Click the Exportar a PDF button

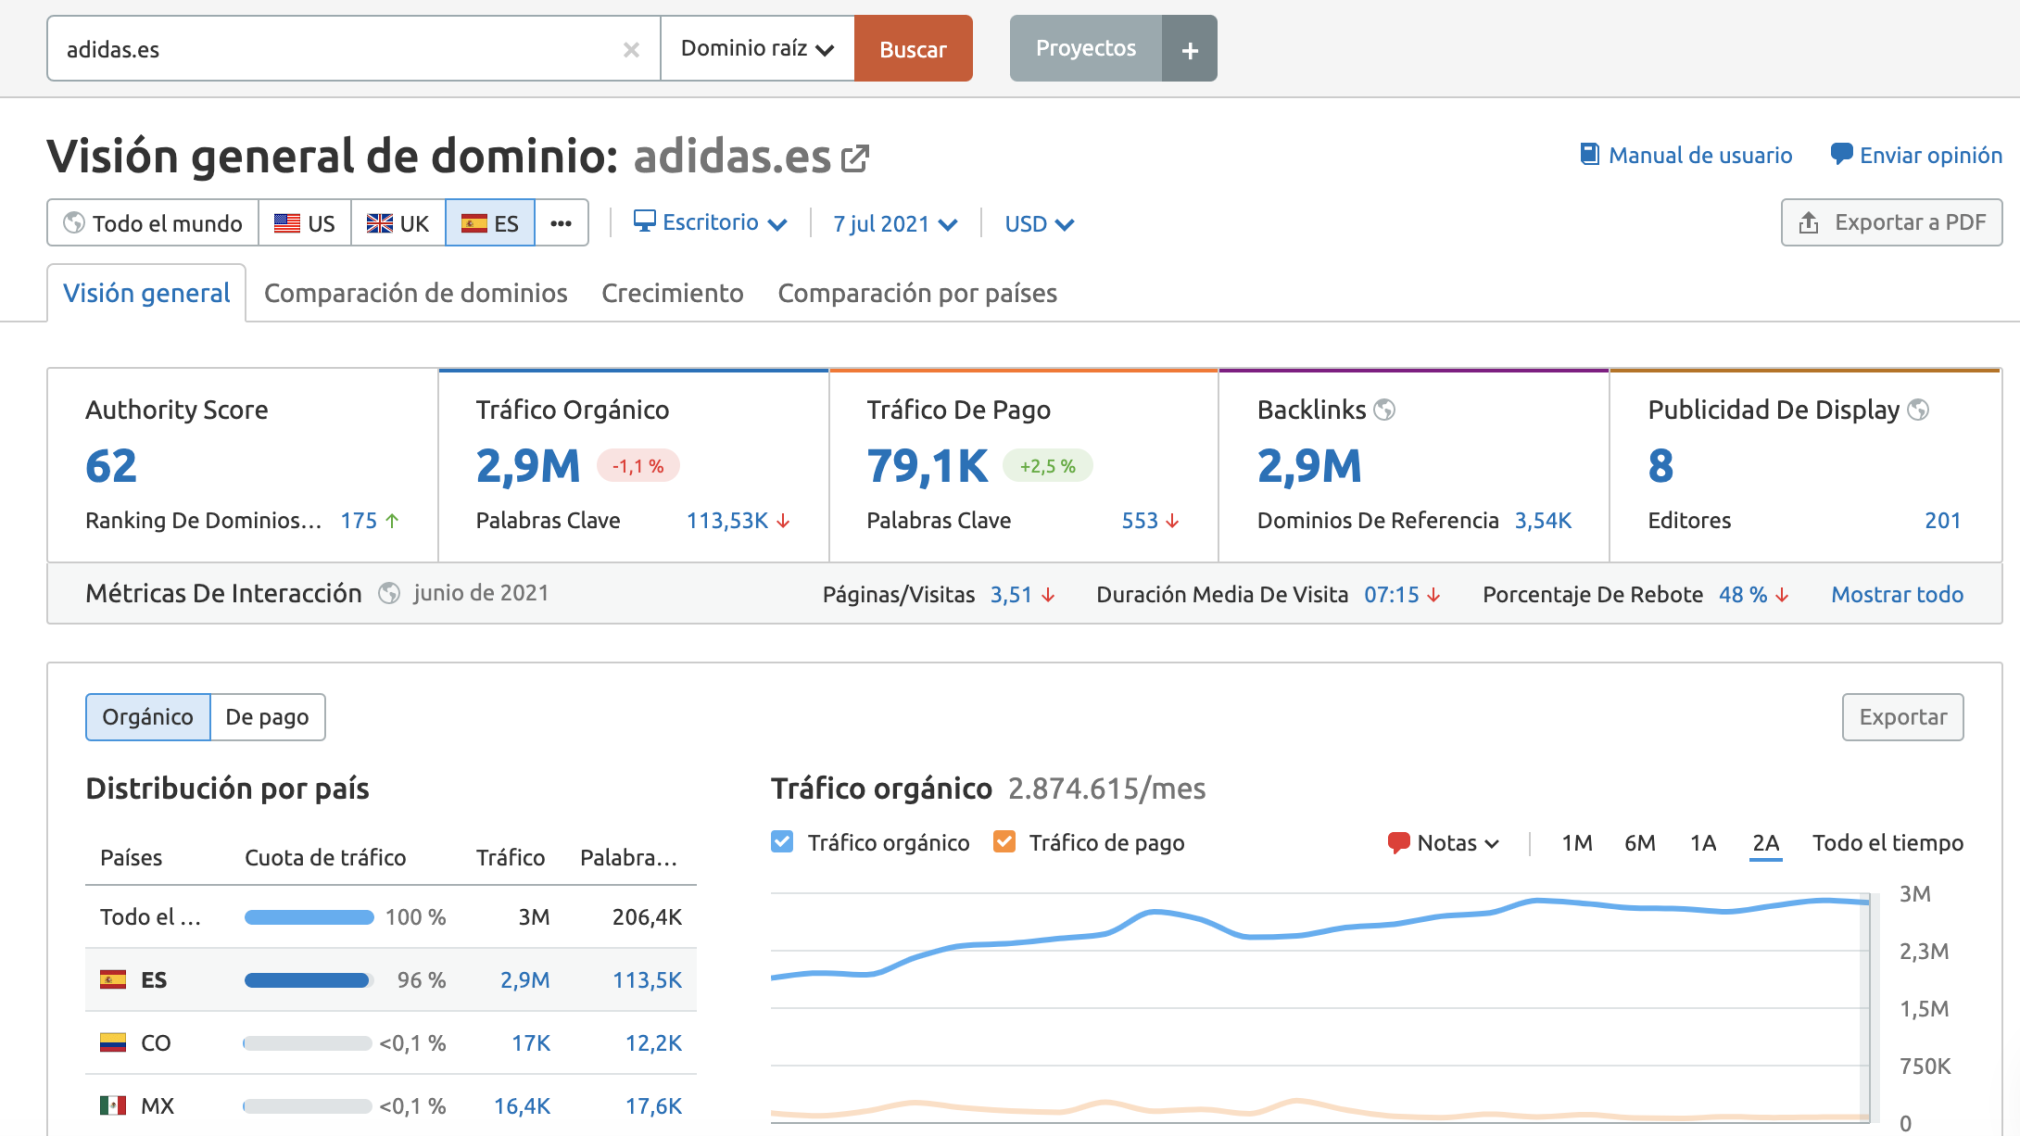1891,222
